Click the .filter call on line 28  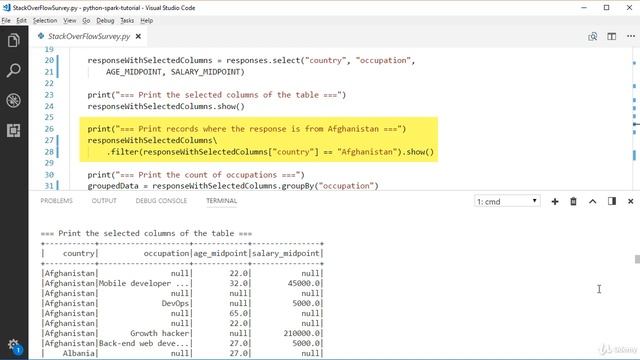[x=270, y=152]
